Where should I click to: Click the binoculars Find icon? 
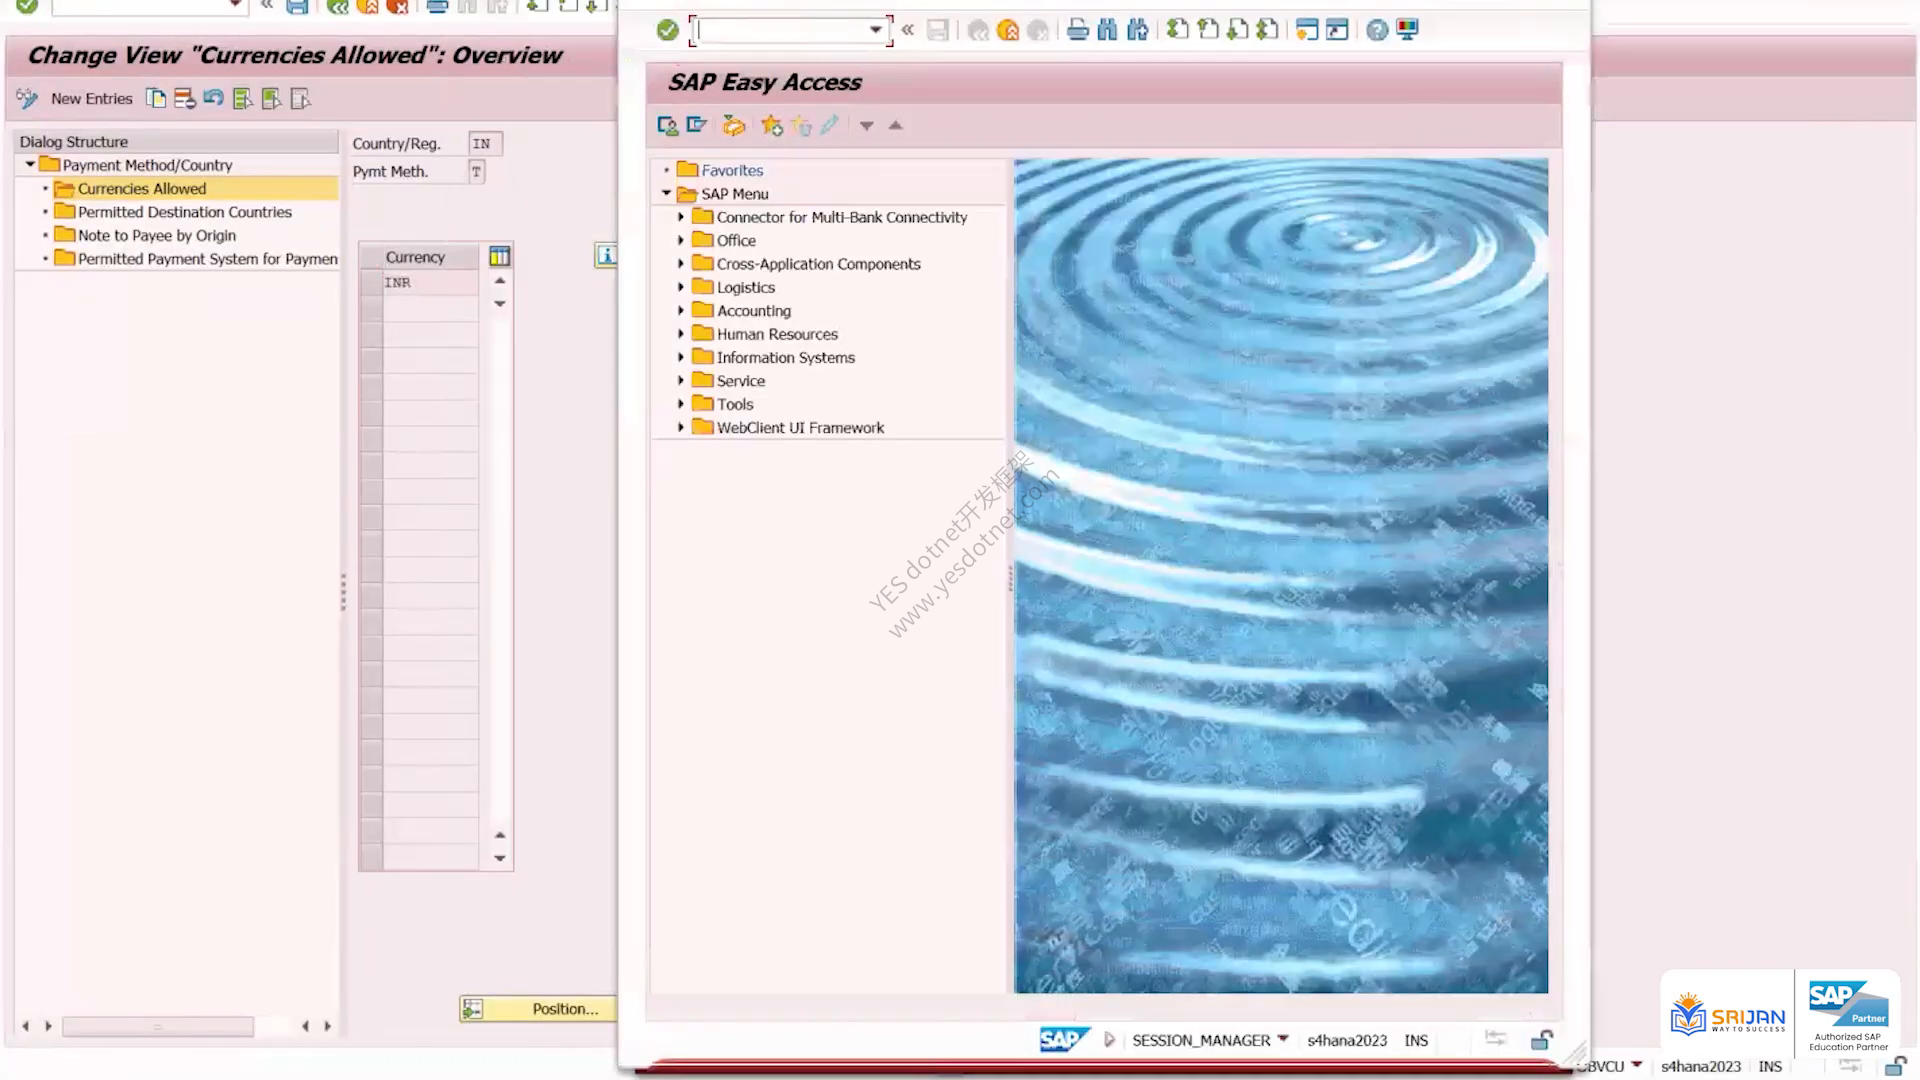tap(1107, 30)
